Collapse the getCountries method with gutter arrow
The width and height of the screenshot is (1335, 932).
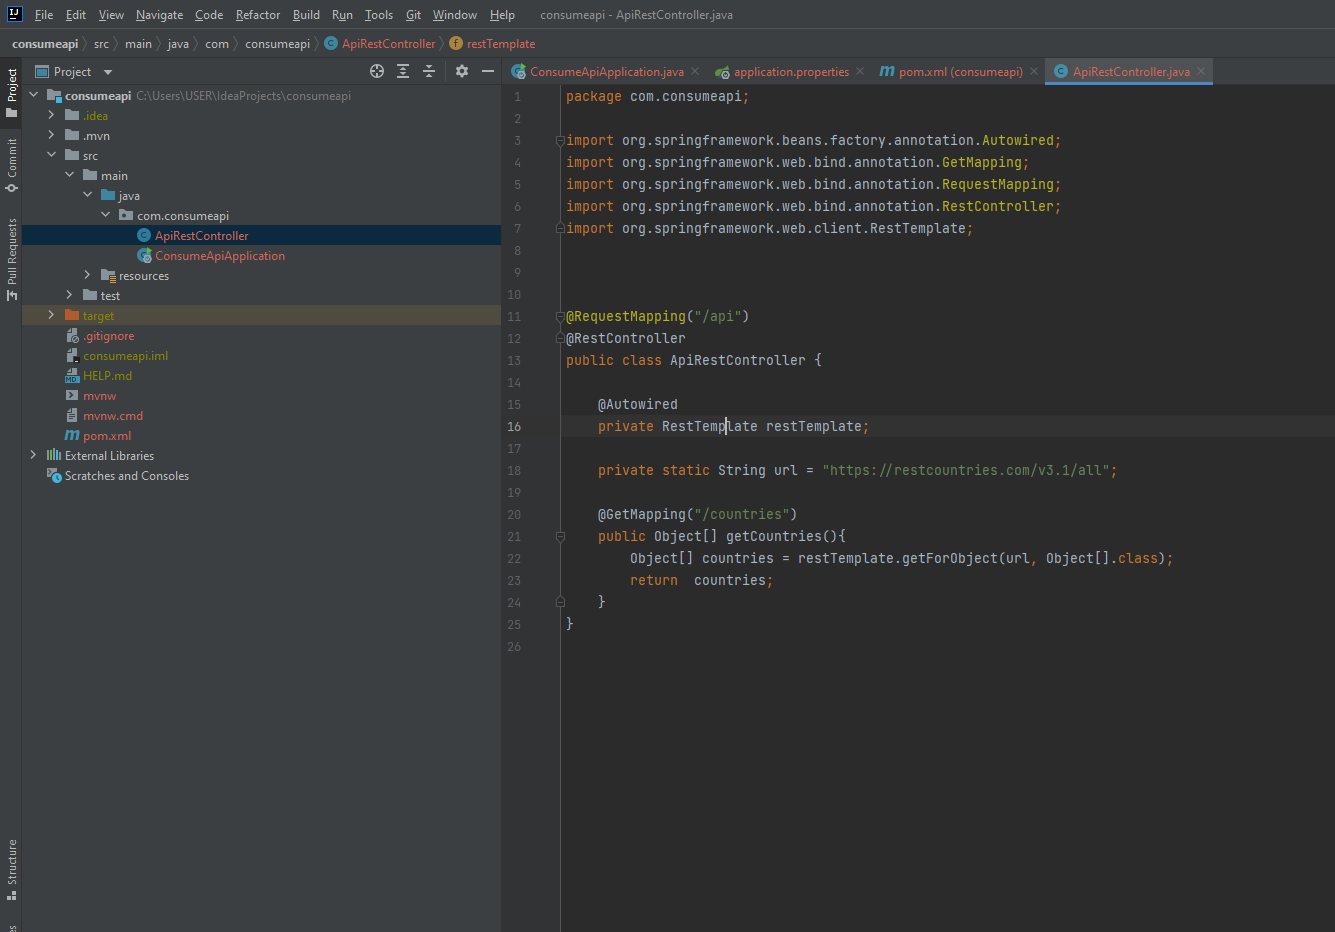(560, 536)
